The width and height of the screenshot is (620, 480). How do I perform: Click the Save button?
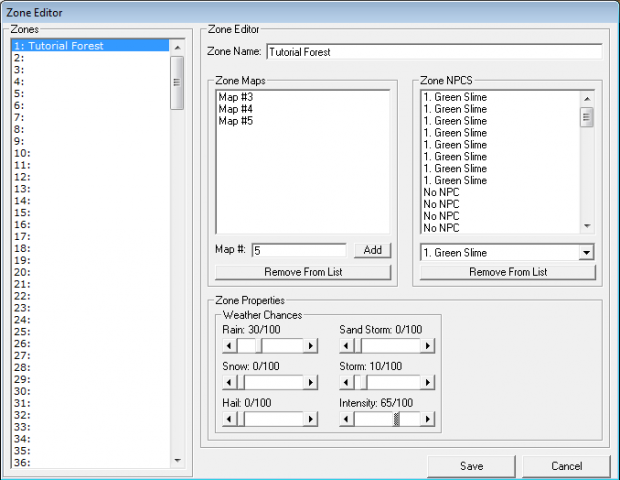(x=471, y=466)
